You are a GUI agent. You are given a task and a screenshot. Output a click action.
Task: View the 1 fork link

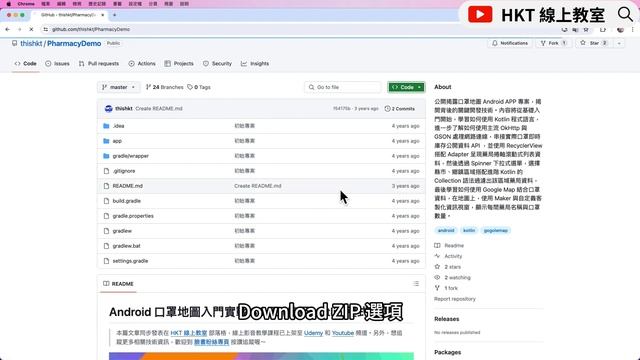[x=451, y=288]
